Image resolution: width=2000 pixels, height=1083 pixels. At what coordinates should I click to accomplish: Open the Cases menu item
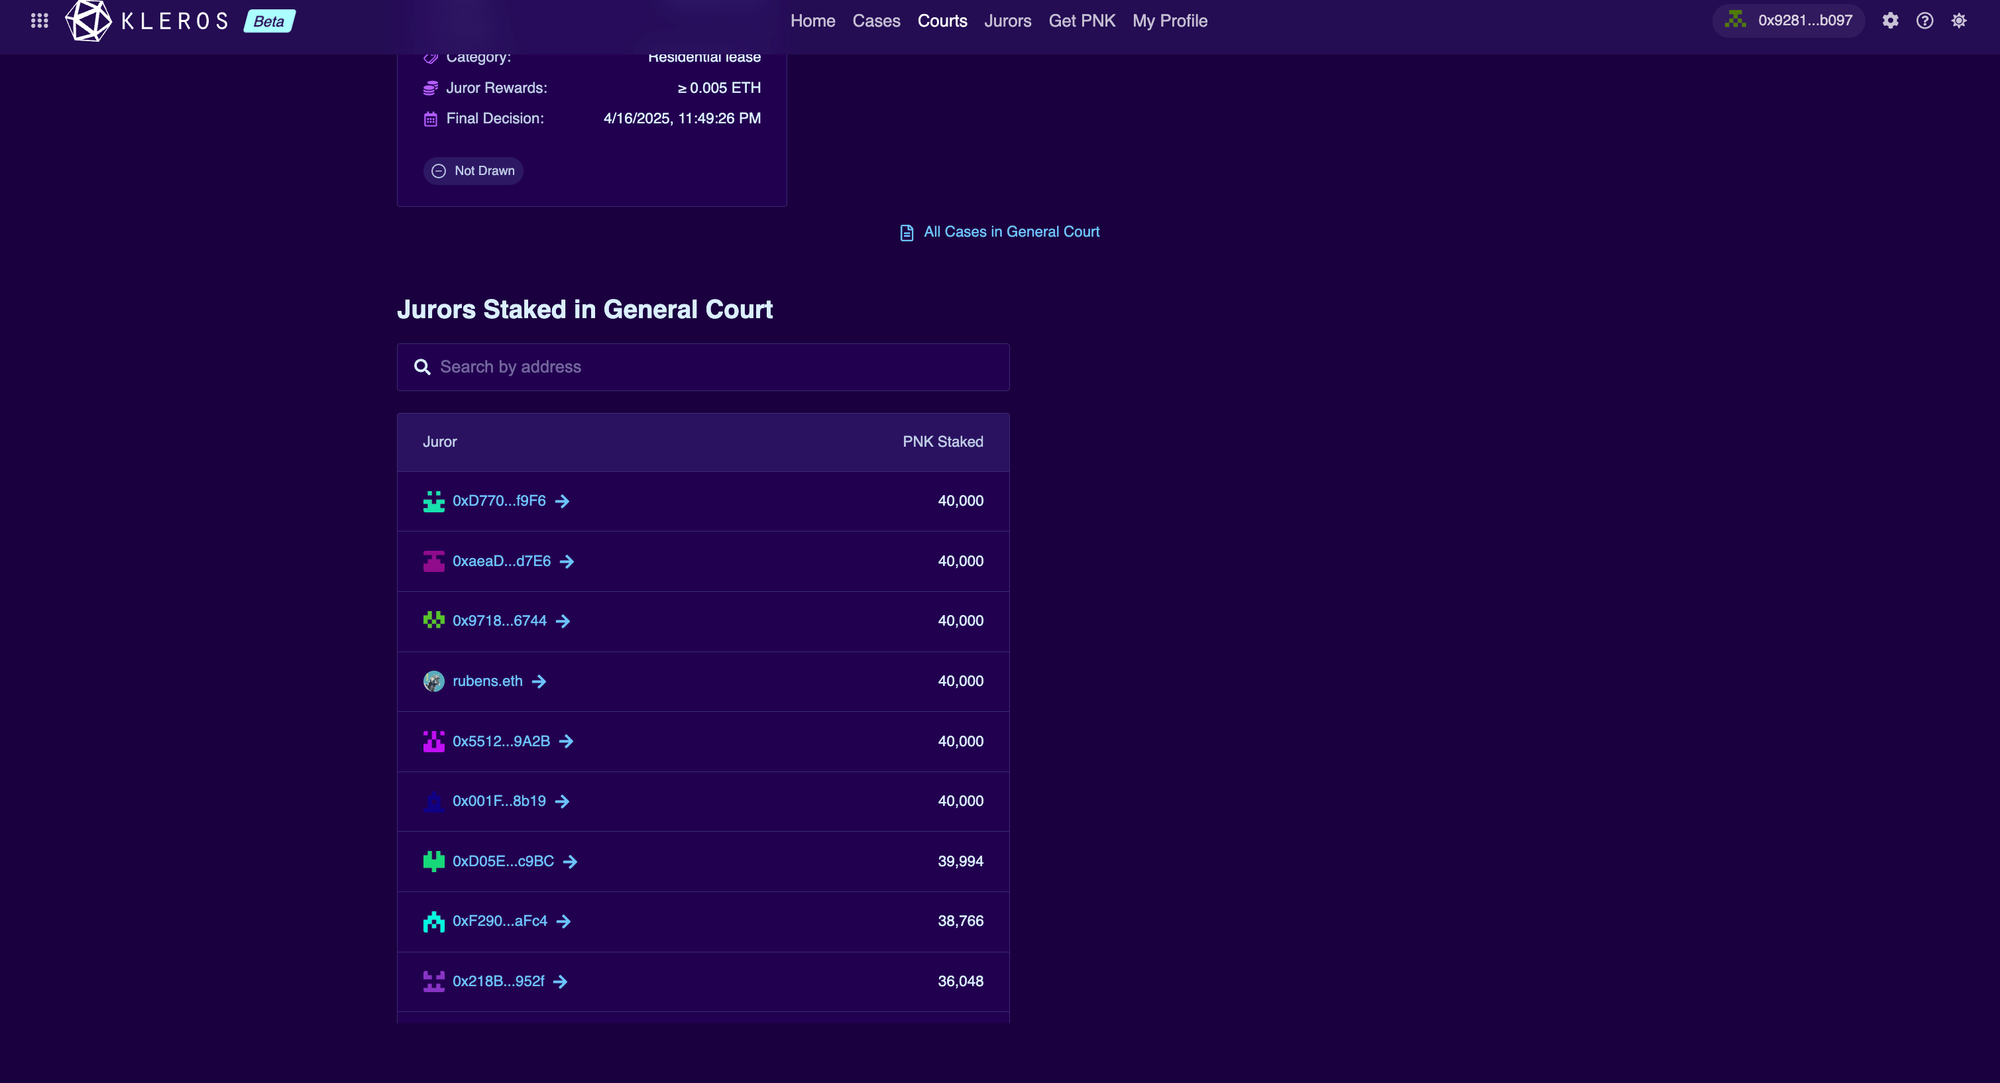(x=876, y=21)
